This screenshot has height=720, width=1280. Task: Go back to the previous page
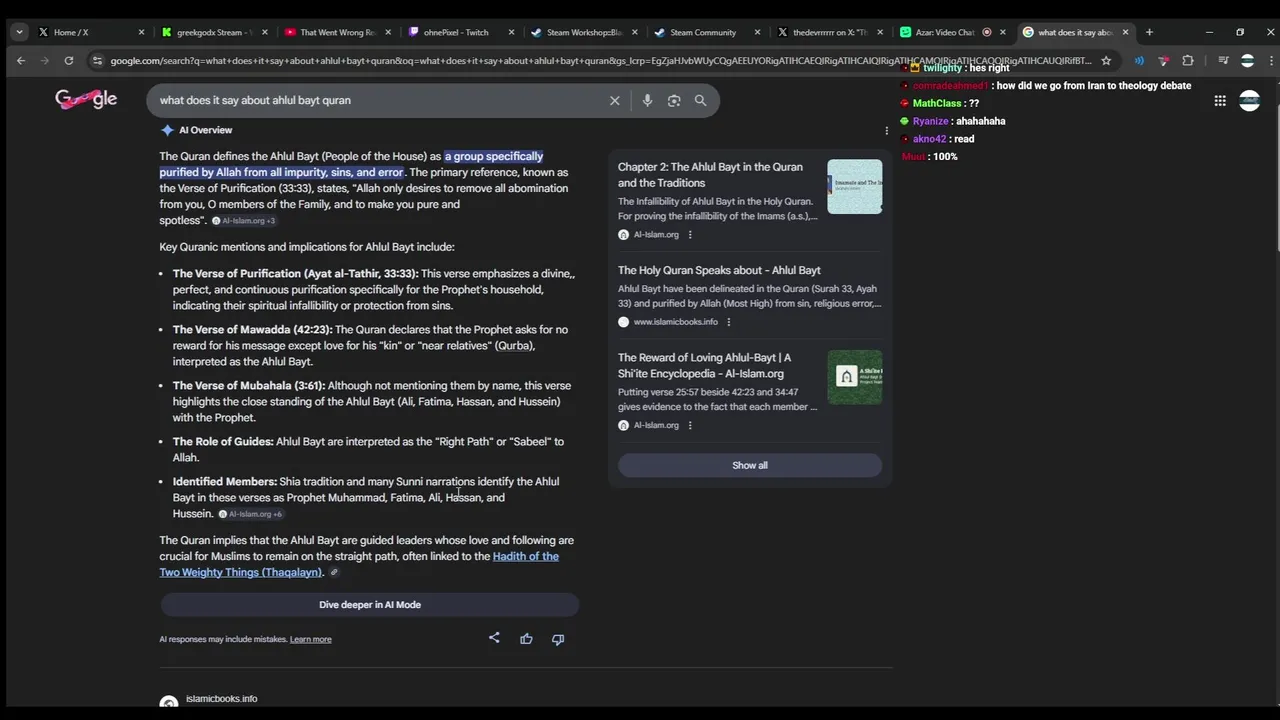[x=21, y=61]
